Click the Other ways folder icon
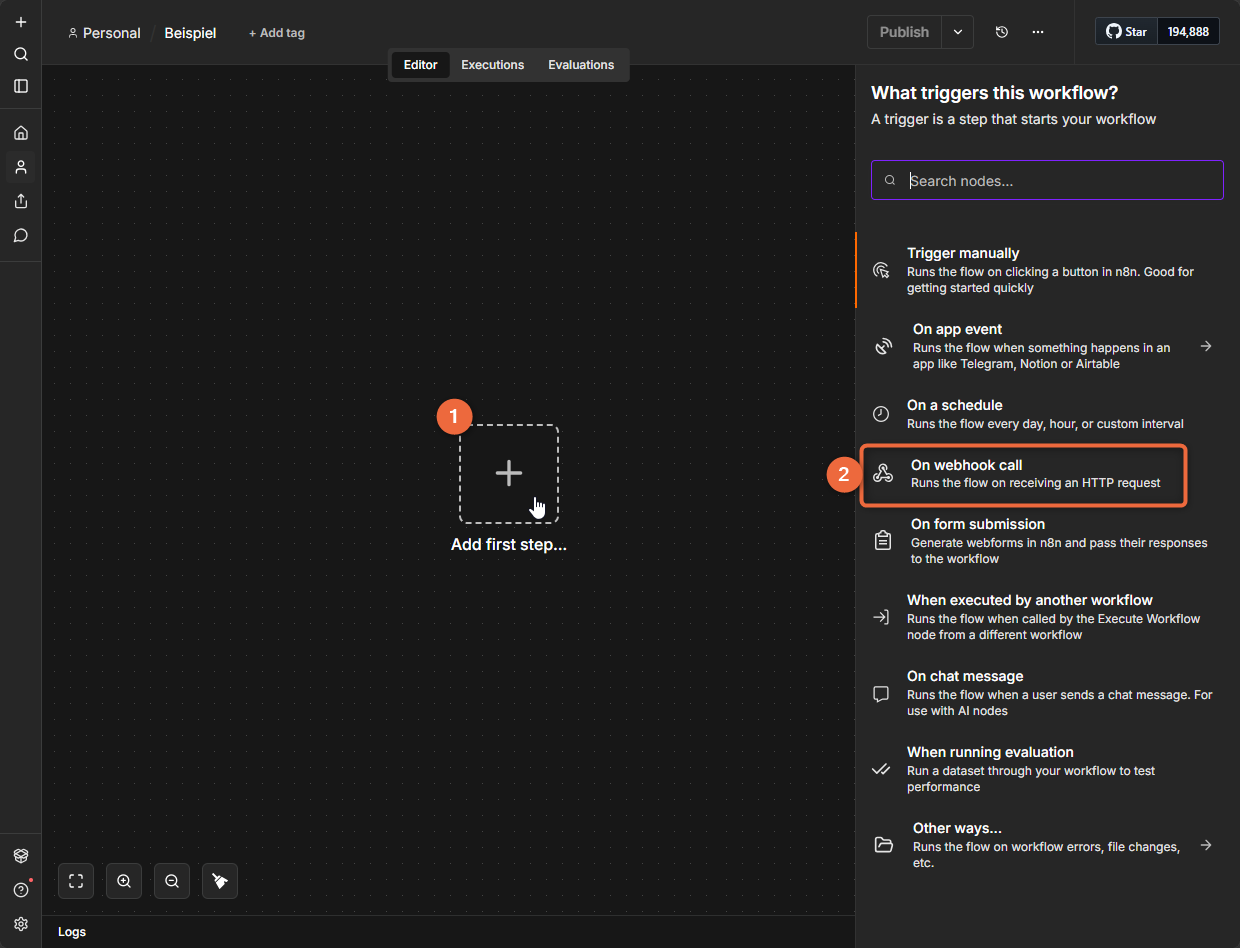The width and height of the screenshot is (1240, 948). click(883, 845)
